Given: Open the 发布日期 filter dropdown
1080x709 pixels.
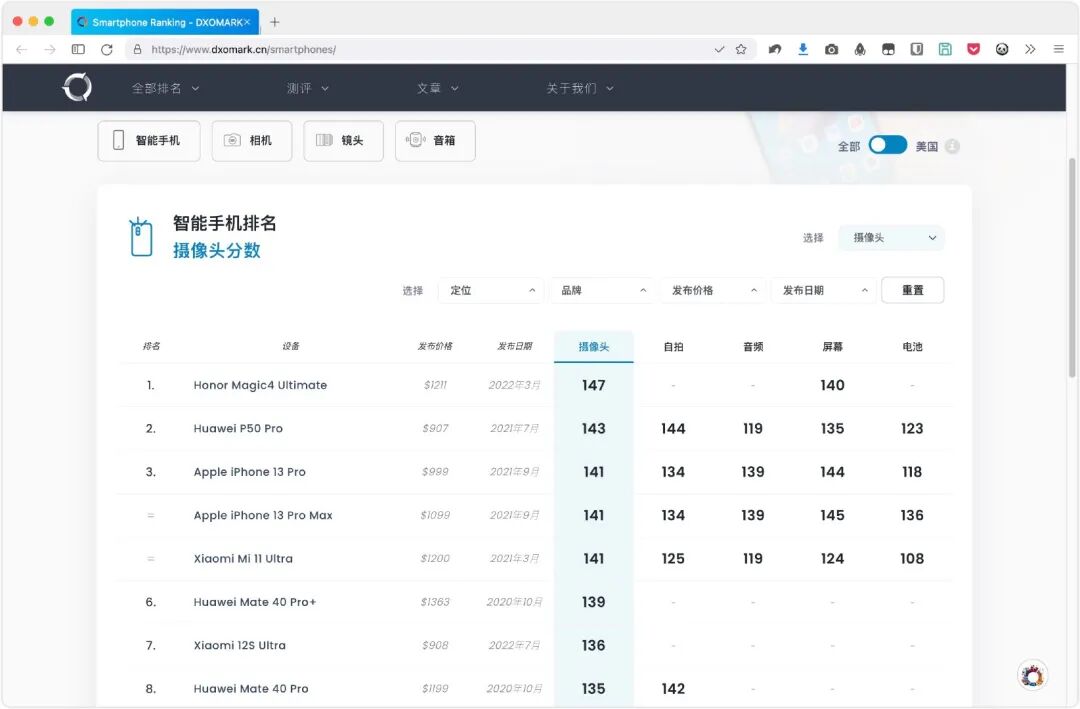Looking at the screenshot, I should click(x=824, y=290).
